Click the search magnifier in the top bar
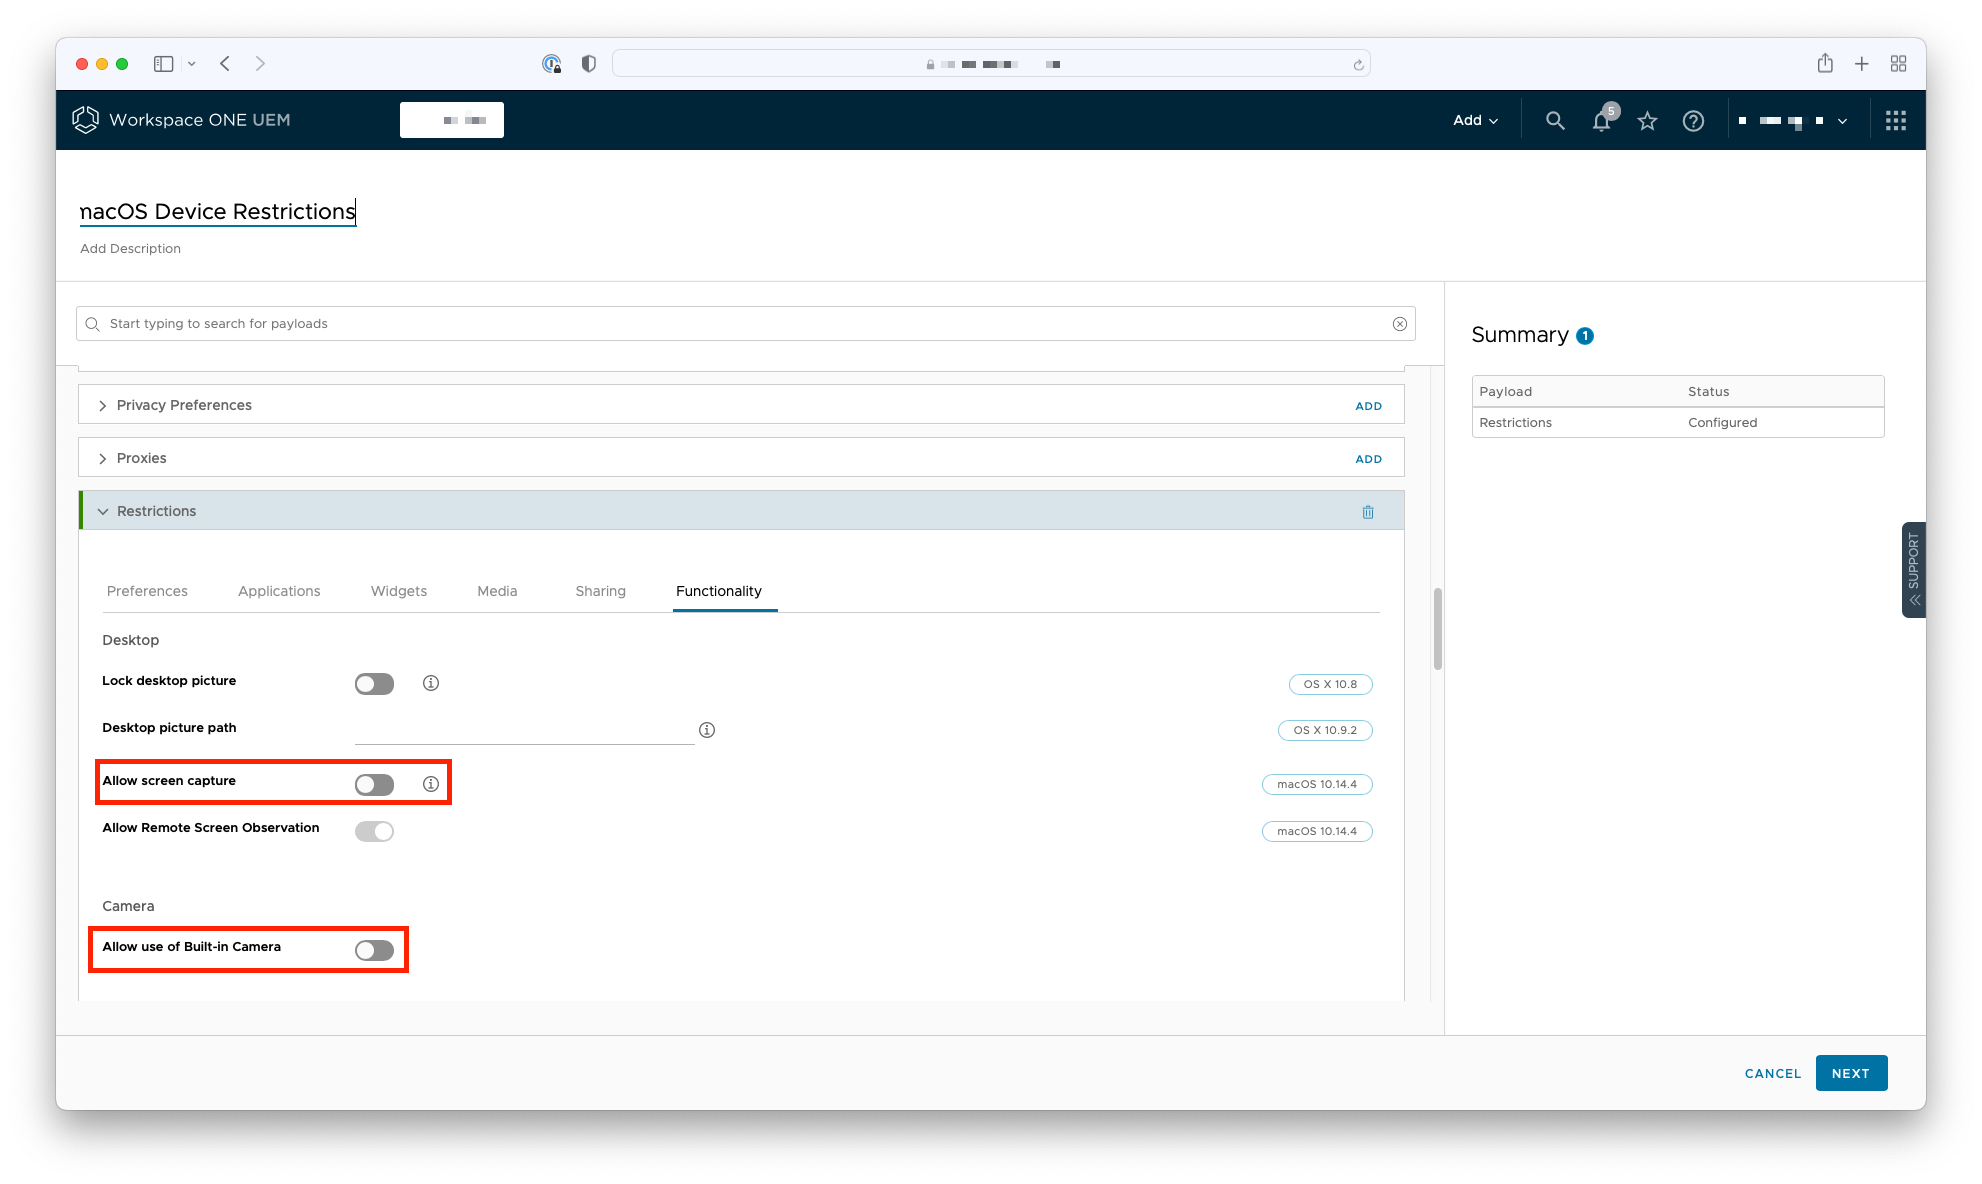 [1555, 120]
